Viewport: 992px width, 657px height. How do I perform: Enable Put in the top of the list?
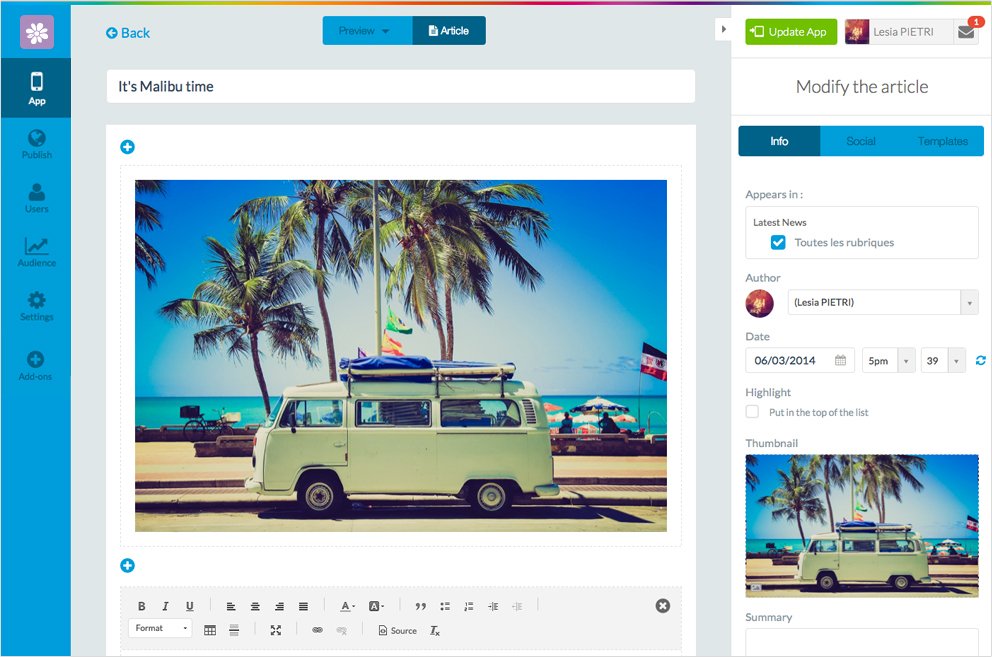point(752,412)
